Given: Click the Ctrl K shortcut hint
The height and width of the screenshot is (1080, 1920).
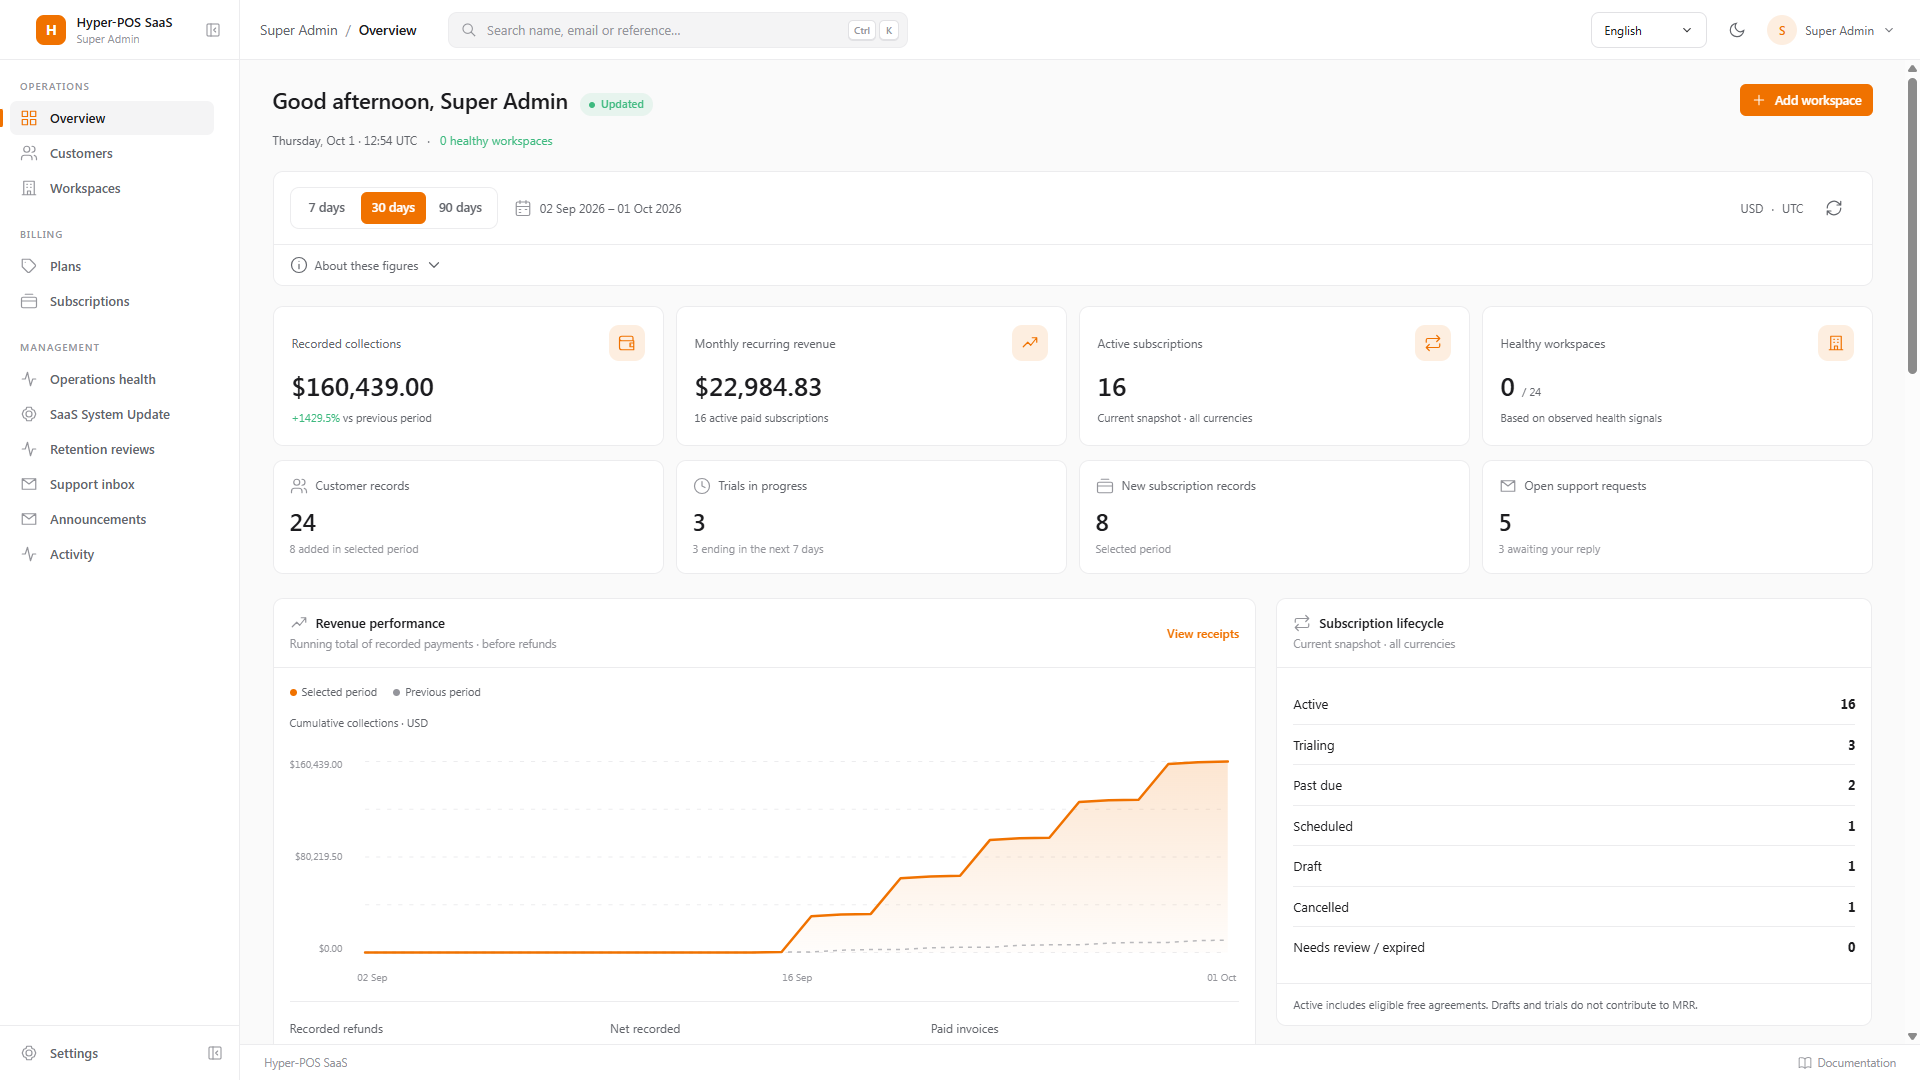Looking at the screenshot, I should (873, 30).
